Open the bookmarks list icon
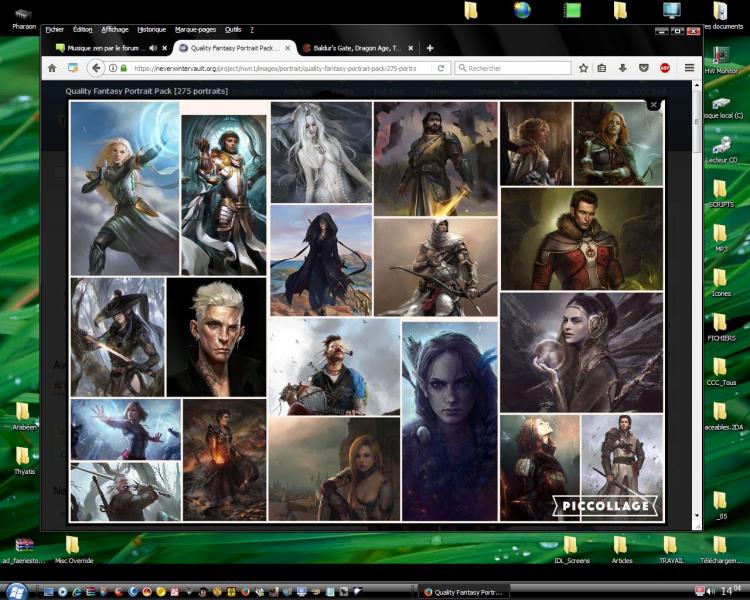The image size is (750, 600). click(602, 68)
